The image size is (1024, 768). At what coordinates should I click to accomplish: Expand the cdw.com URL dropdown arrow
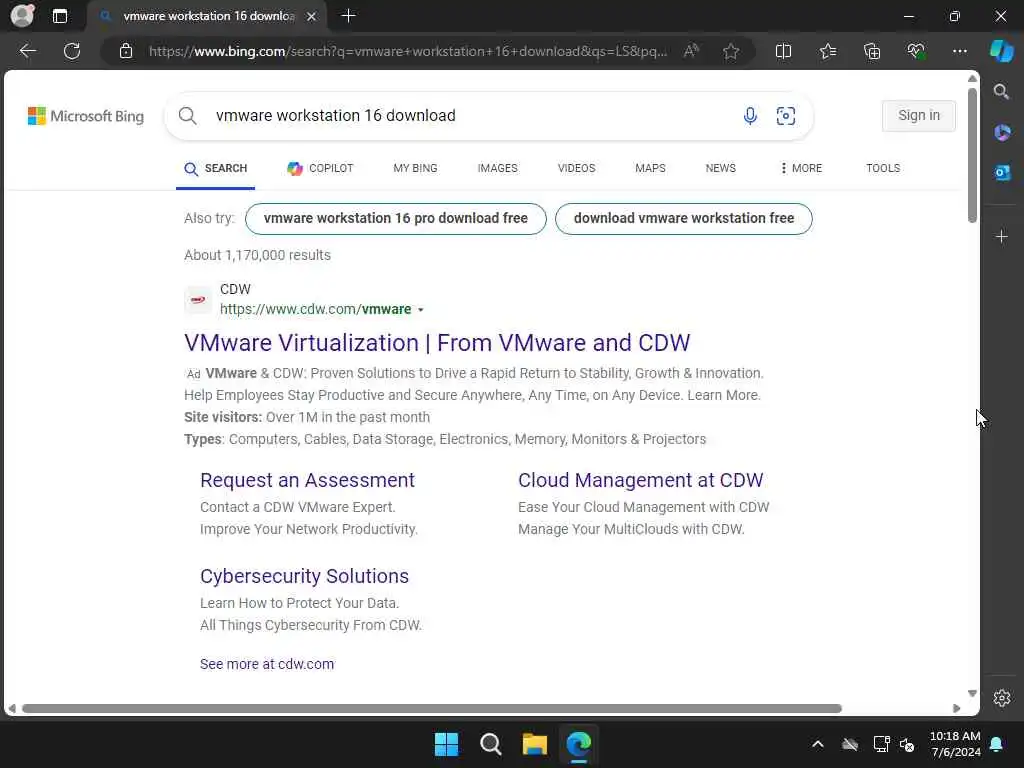421,310
